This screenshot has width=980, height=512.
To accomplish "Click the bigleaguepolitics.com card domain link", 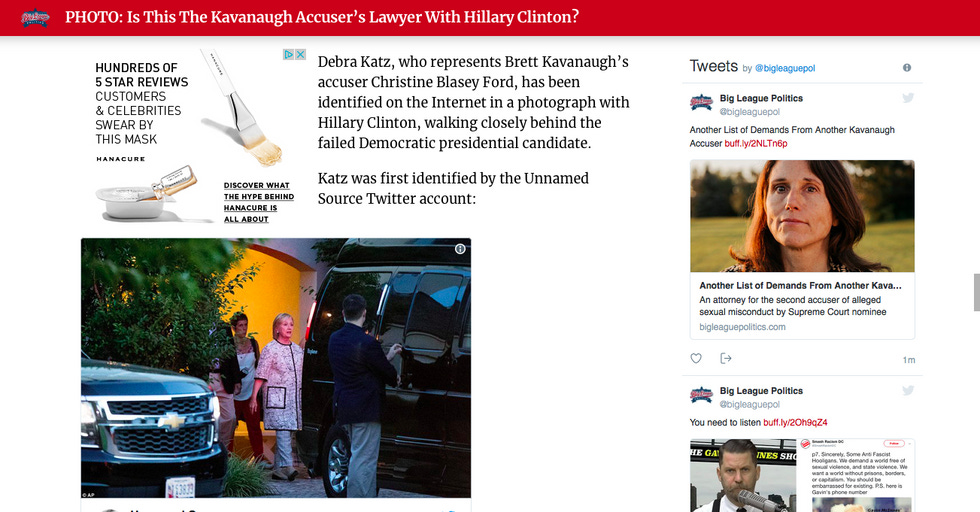I will pyautogui.click(x=742, y=327).
